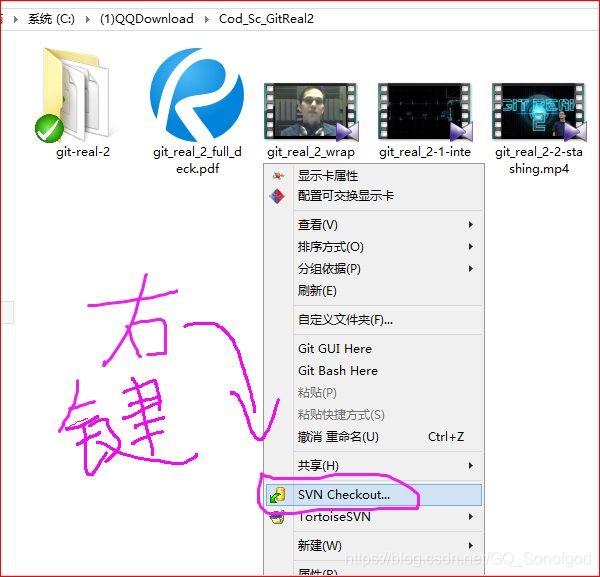Open breadcrumb arrow before 系统 (C:)
Viewport: 600px width, 577px height.
point(16,19)
